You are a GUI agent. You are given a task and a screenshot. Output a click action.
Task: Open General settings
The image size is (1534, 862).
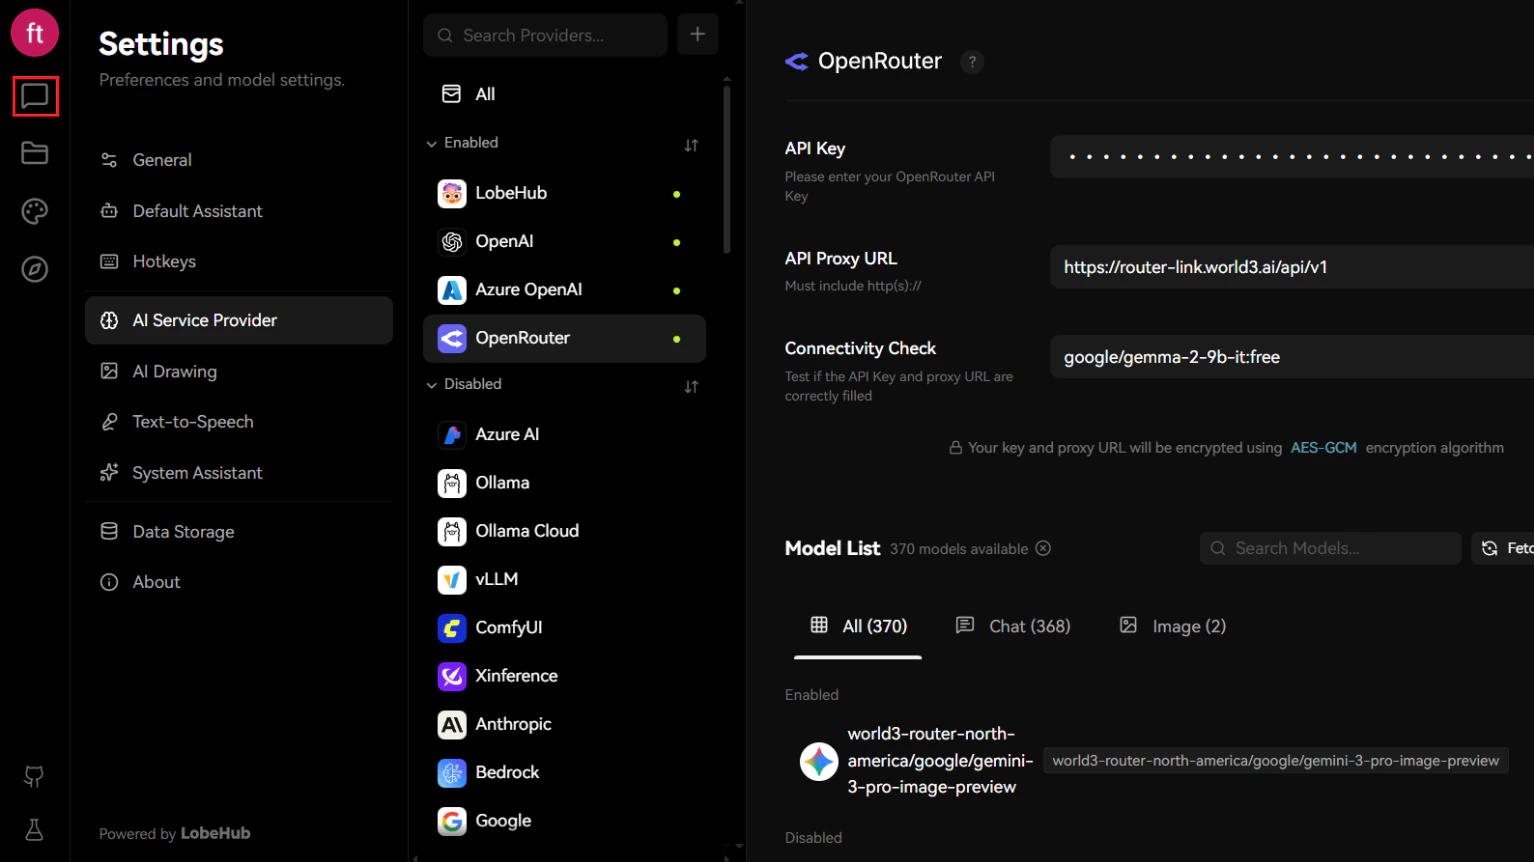point(239,160)
